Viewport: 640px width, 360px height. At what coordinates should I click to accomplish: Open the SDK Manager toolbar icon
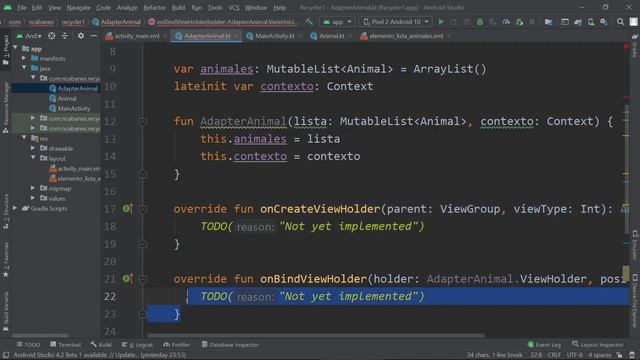coord(604,22)
